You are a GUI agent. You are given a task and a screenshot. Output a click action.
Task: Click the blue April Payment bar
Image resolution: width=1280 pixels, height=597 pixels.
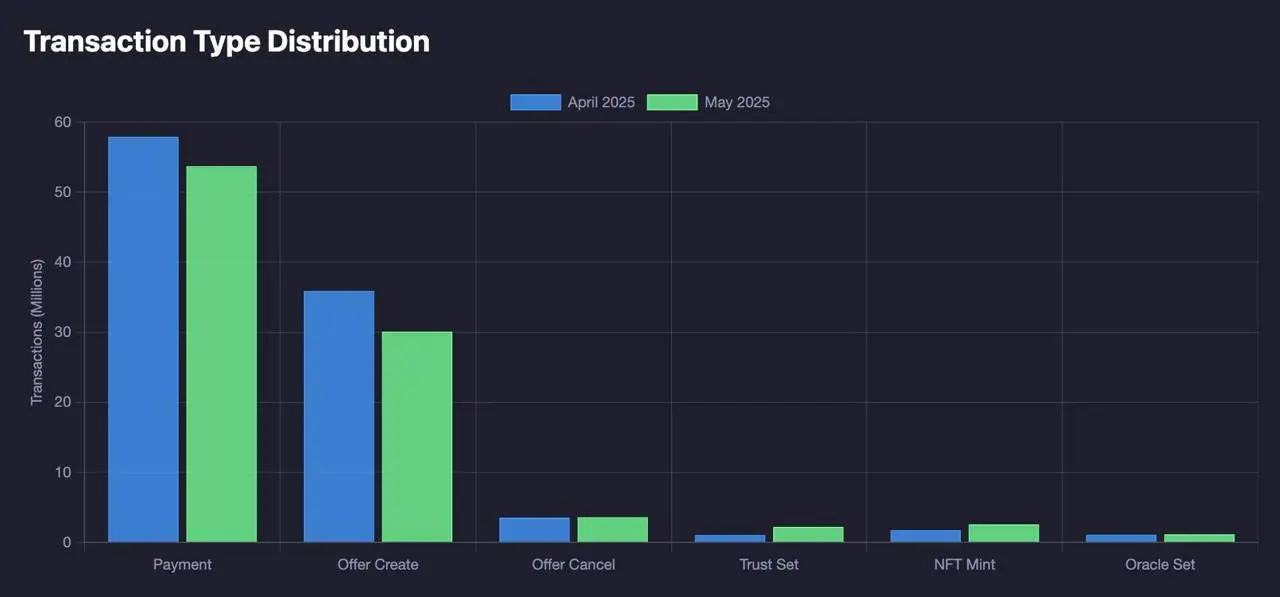pos(143,340)
